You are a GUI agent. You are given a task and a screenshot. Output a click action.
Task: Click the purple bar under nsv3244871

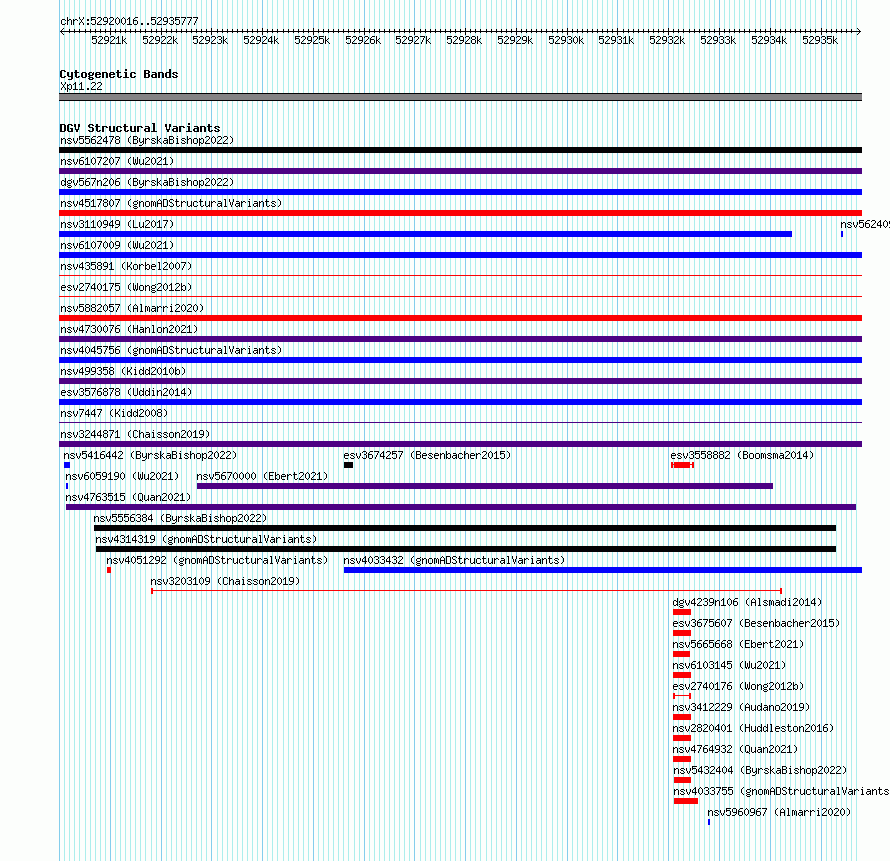(460, 444)
